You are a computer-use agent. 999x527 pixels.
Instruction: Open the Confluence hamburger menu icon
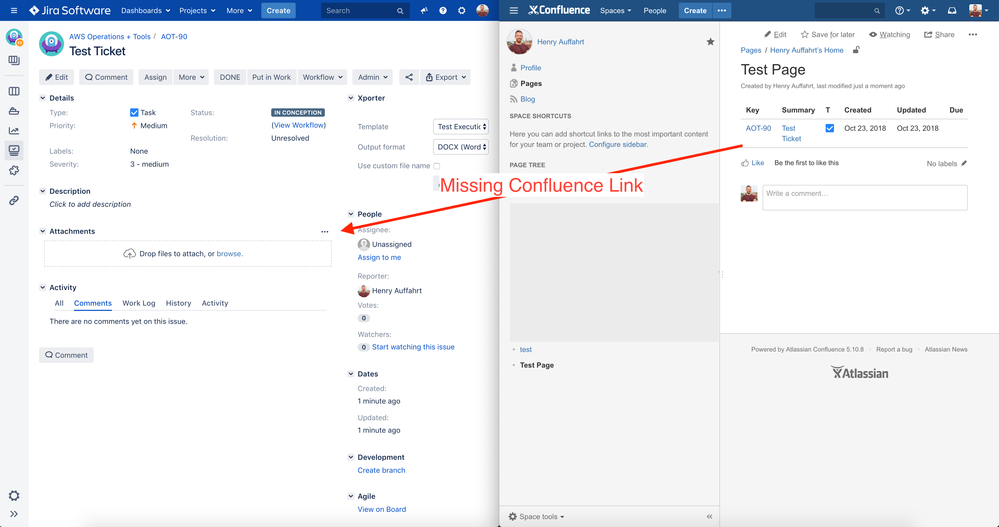pyautogui.click(x=514, y=10)
